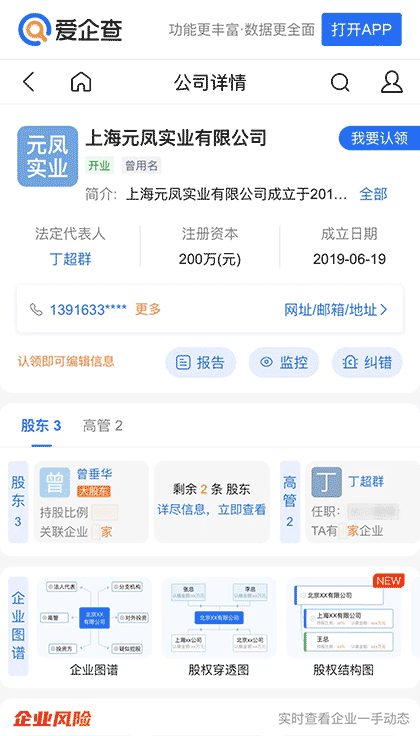The height and width of the screenshot is (736, 420).
Task: Go back with the left arrow icon
Action: [x=29, y=82]
